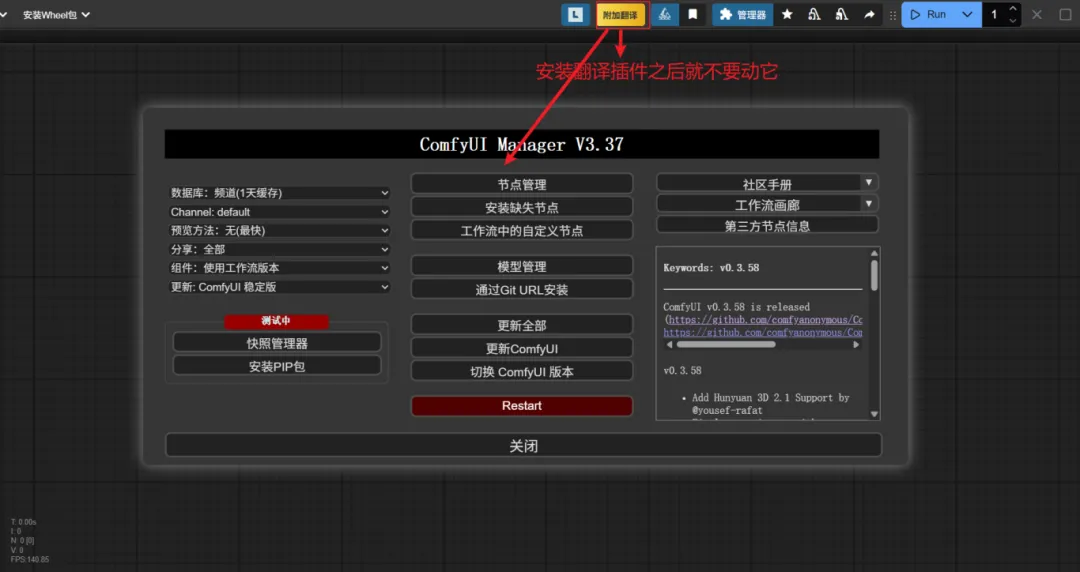
Task: Open 节点管理 node manager
Action: 521,184
